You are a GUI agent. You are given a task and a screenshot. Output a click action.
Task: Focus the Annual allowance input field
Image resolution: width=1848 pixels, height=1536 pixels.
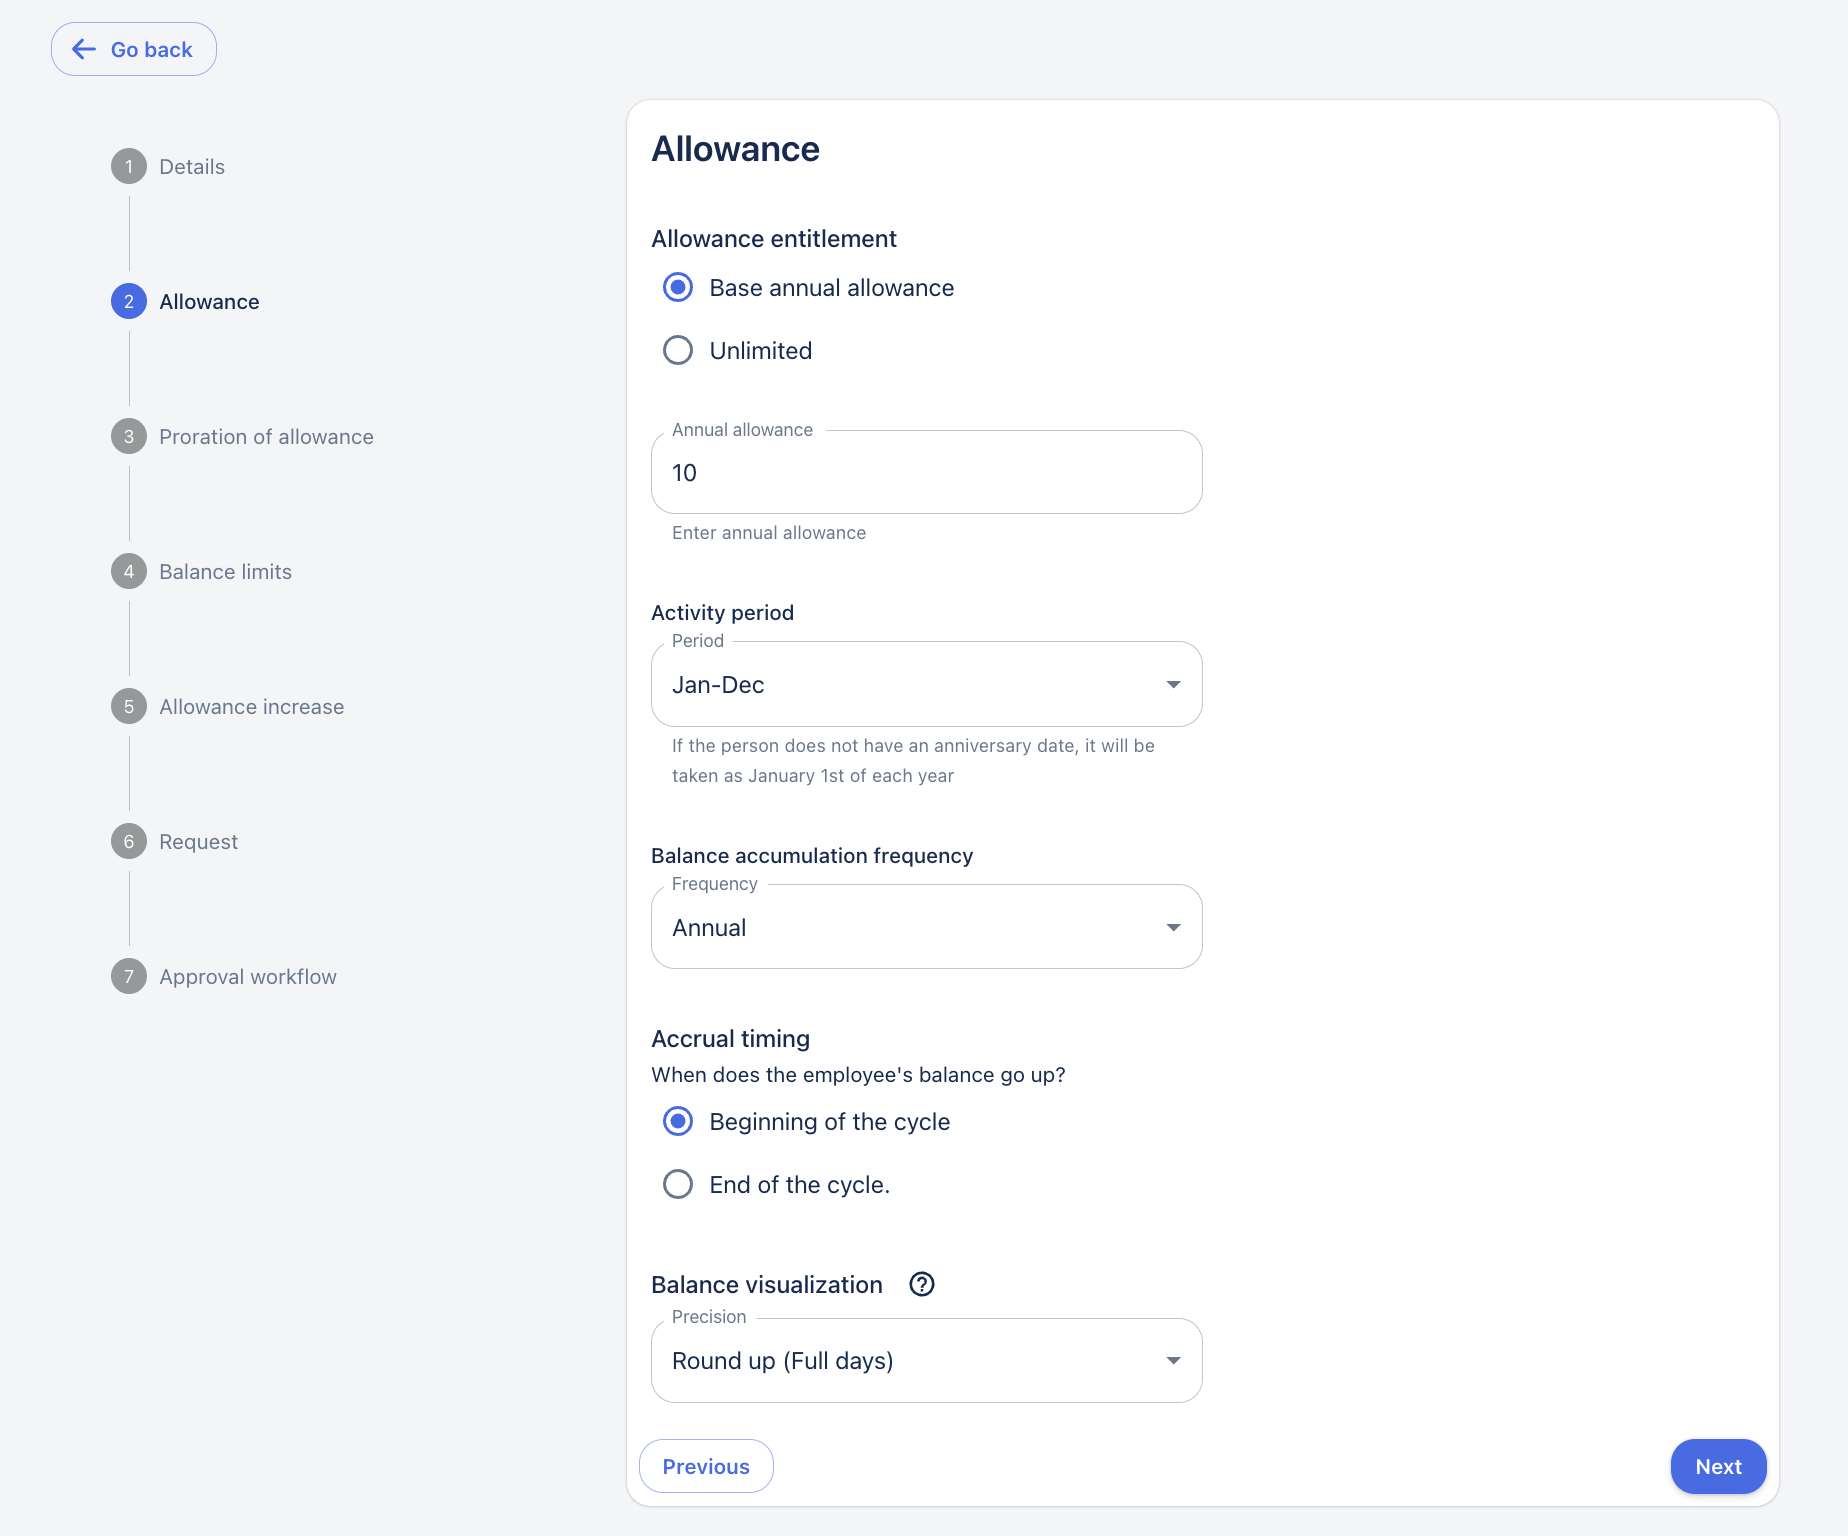(926, 473)
